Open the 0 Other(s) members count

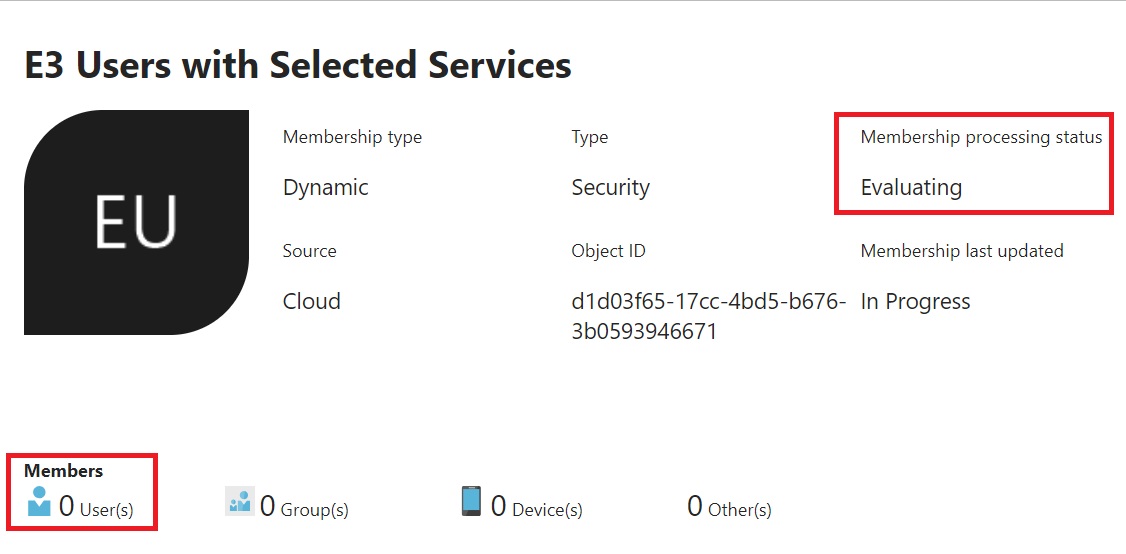click(729, 507)
